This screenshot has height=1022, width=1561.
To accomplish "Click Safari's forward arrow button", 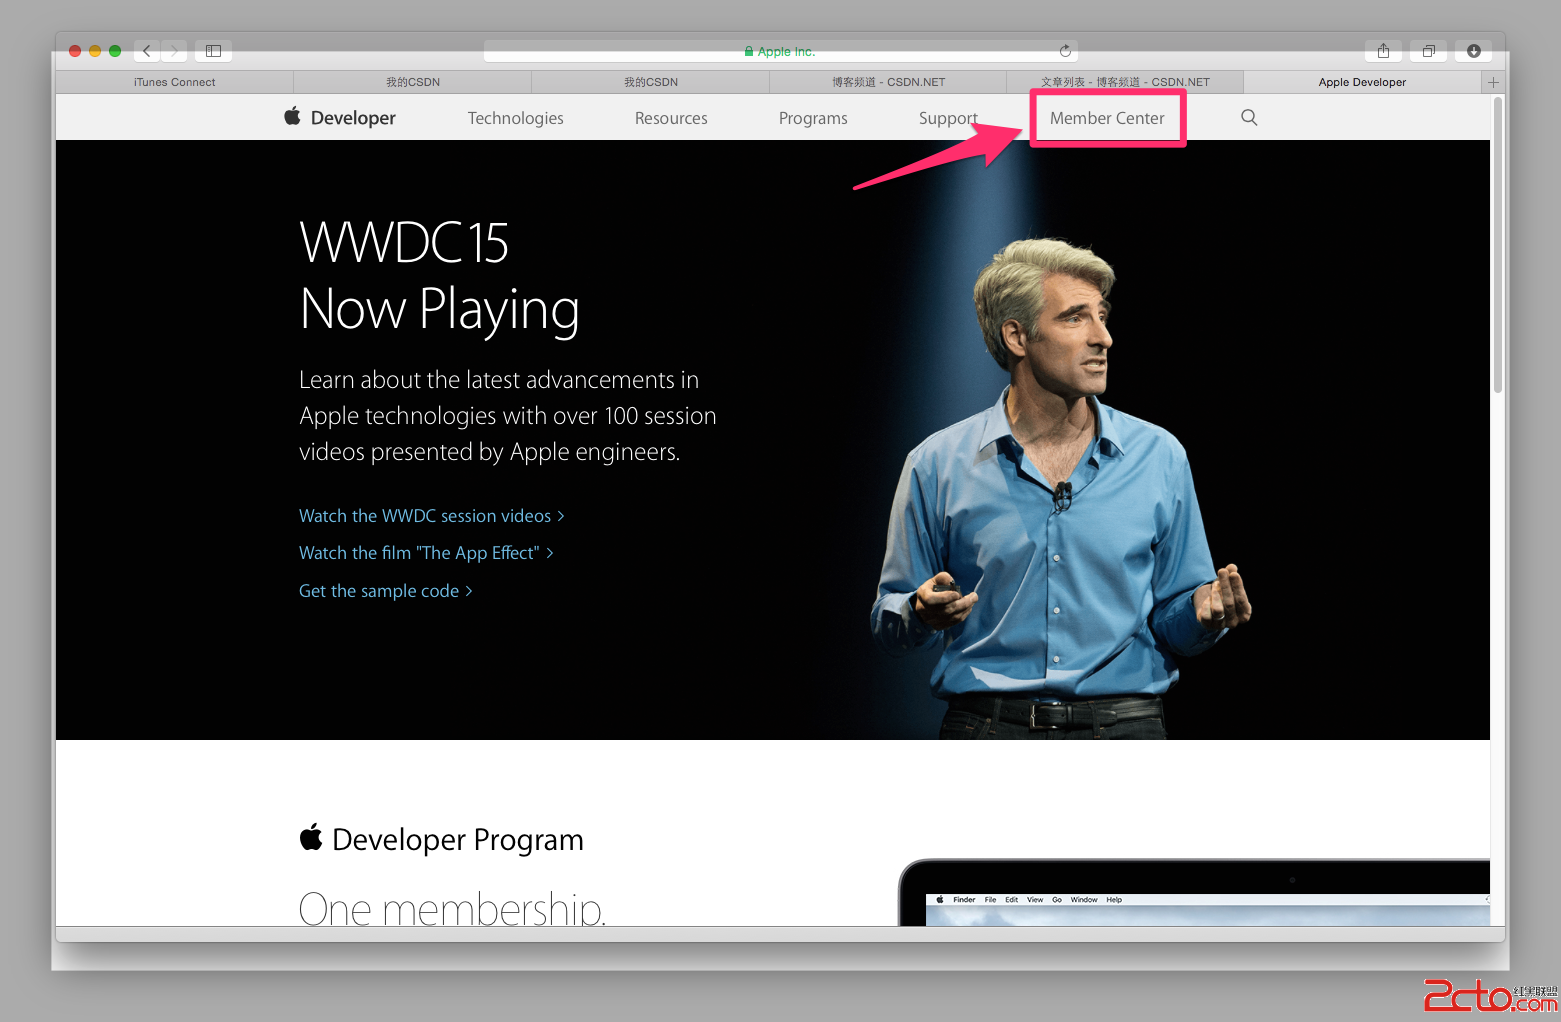I will point(174,50).
